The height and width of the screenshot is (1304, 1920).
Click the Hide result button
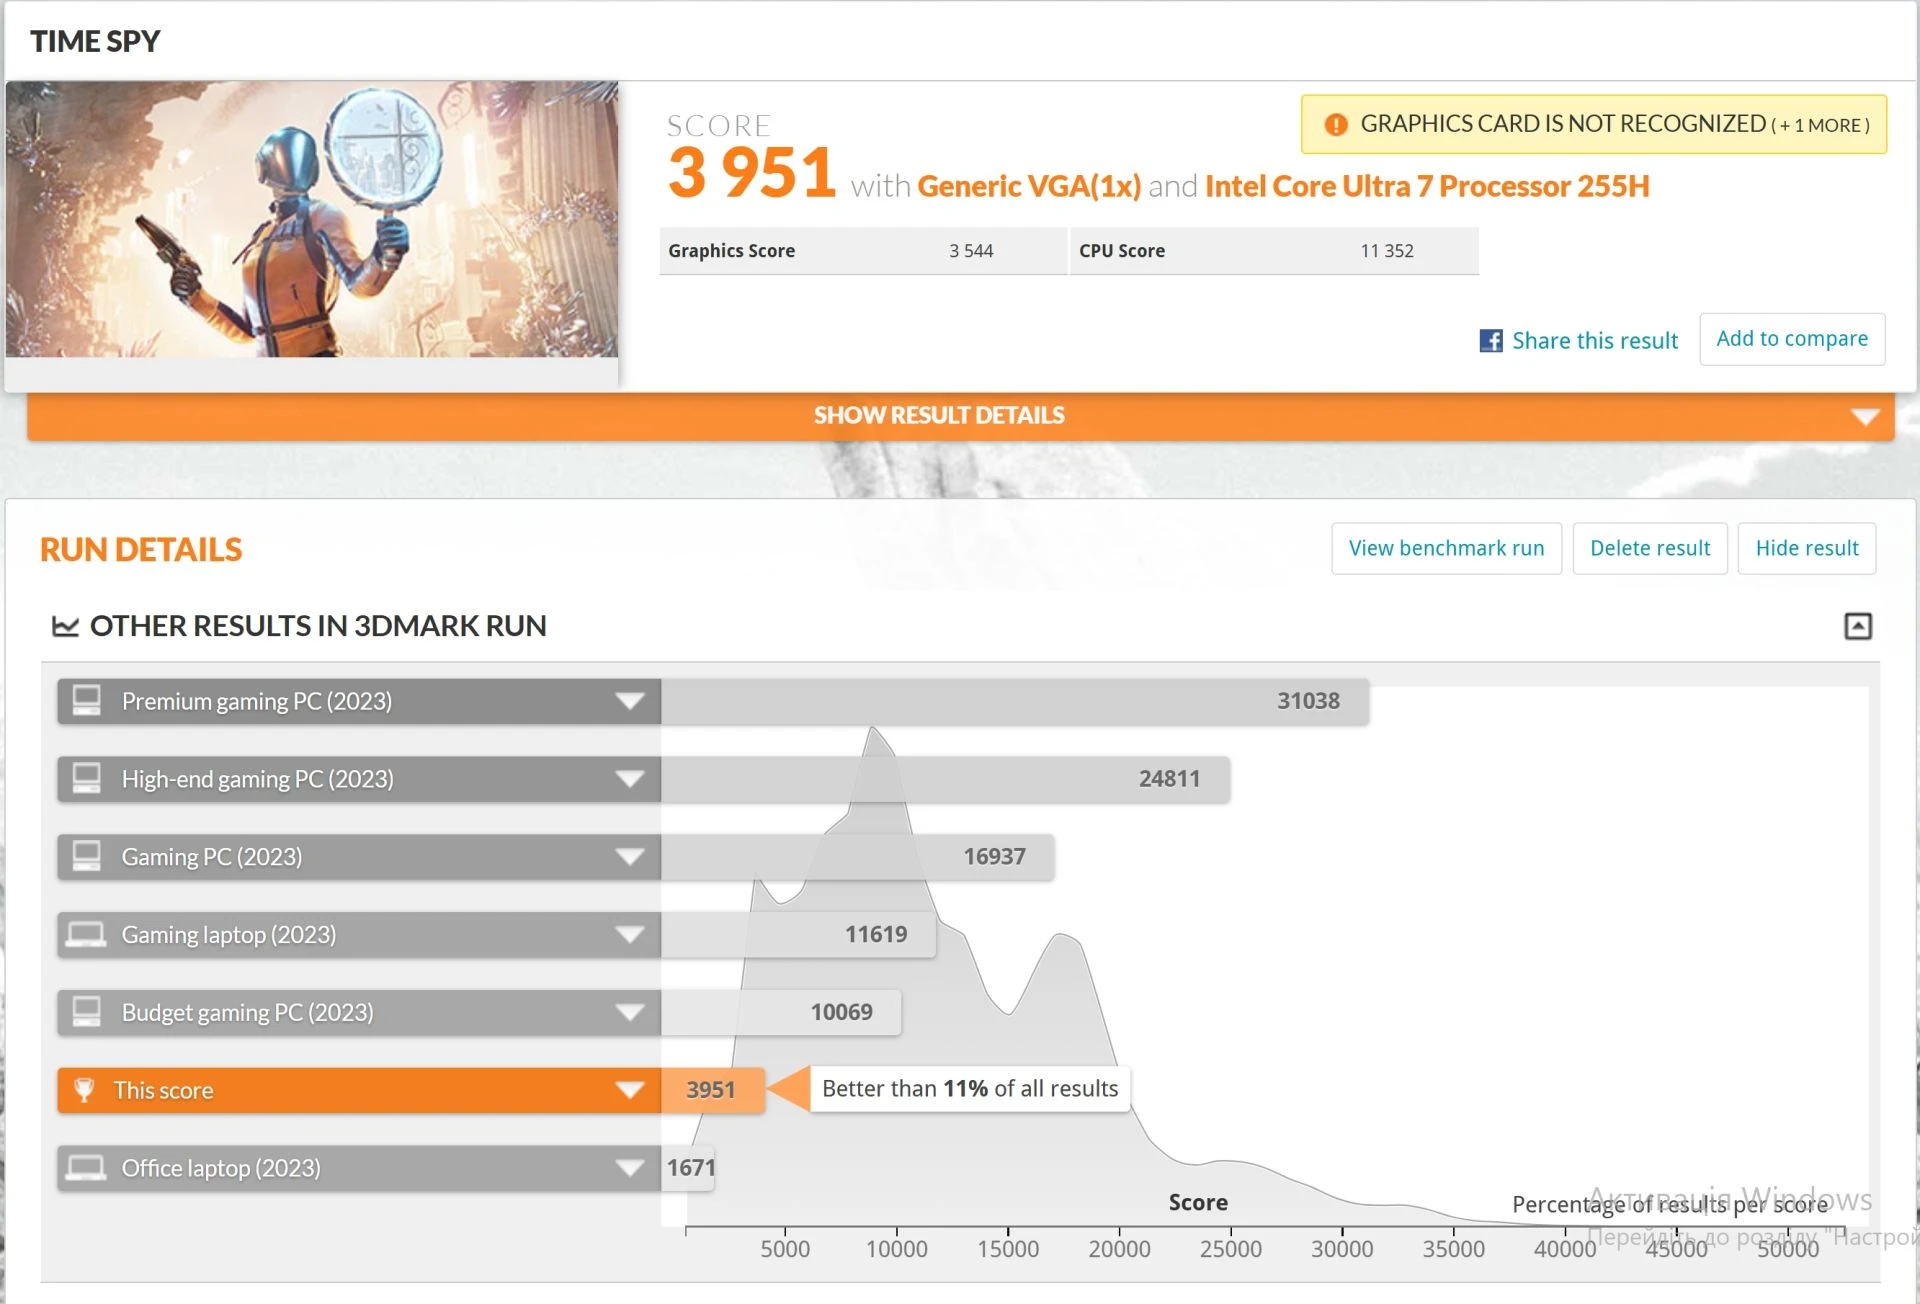[1806, 548]
